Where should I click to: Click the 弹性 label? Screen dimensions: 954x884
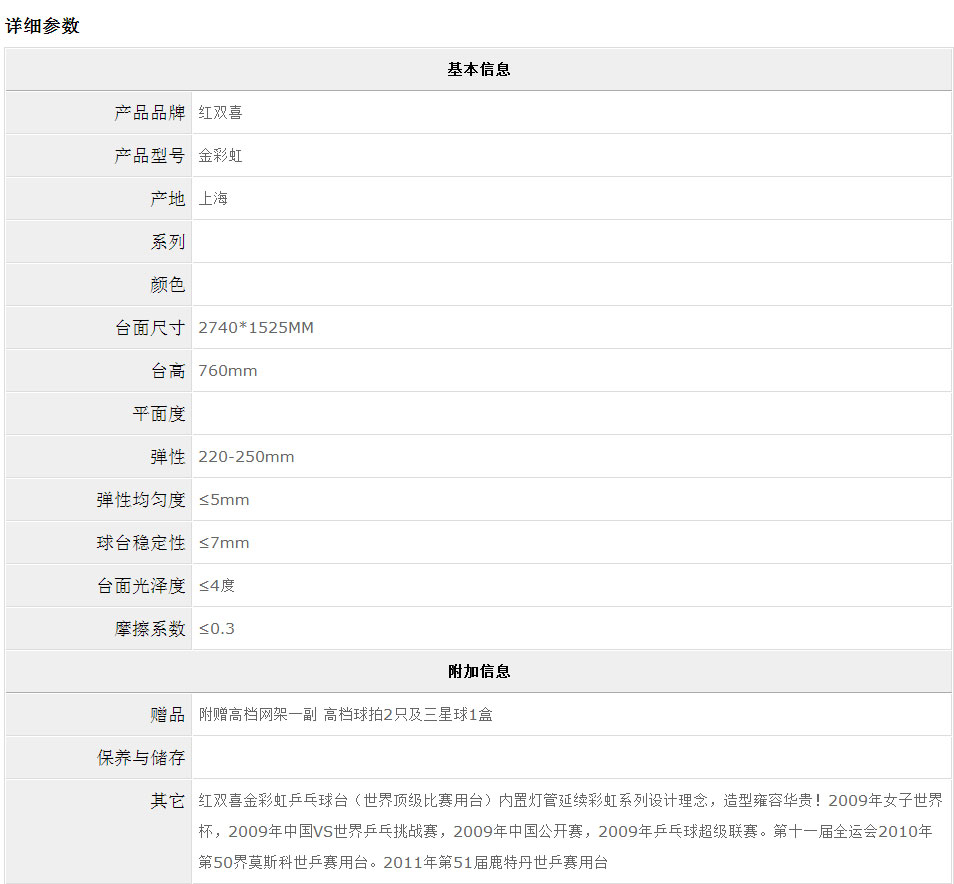pos(167,457)
